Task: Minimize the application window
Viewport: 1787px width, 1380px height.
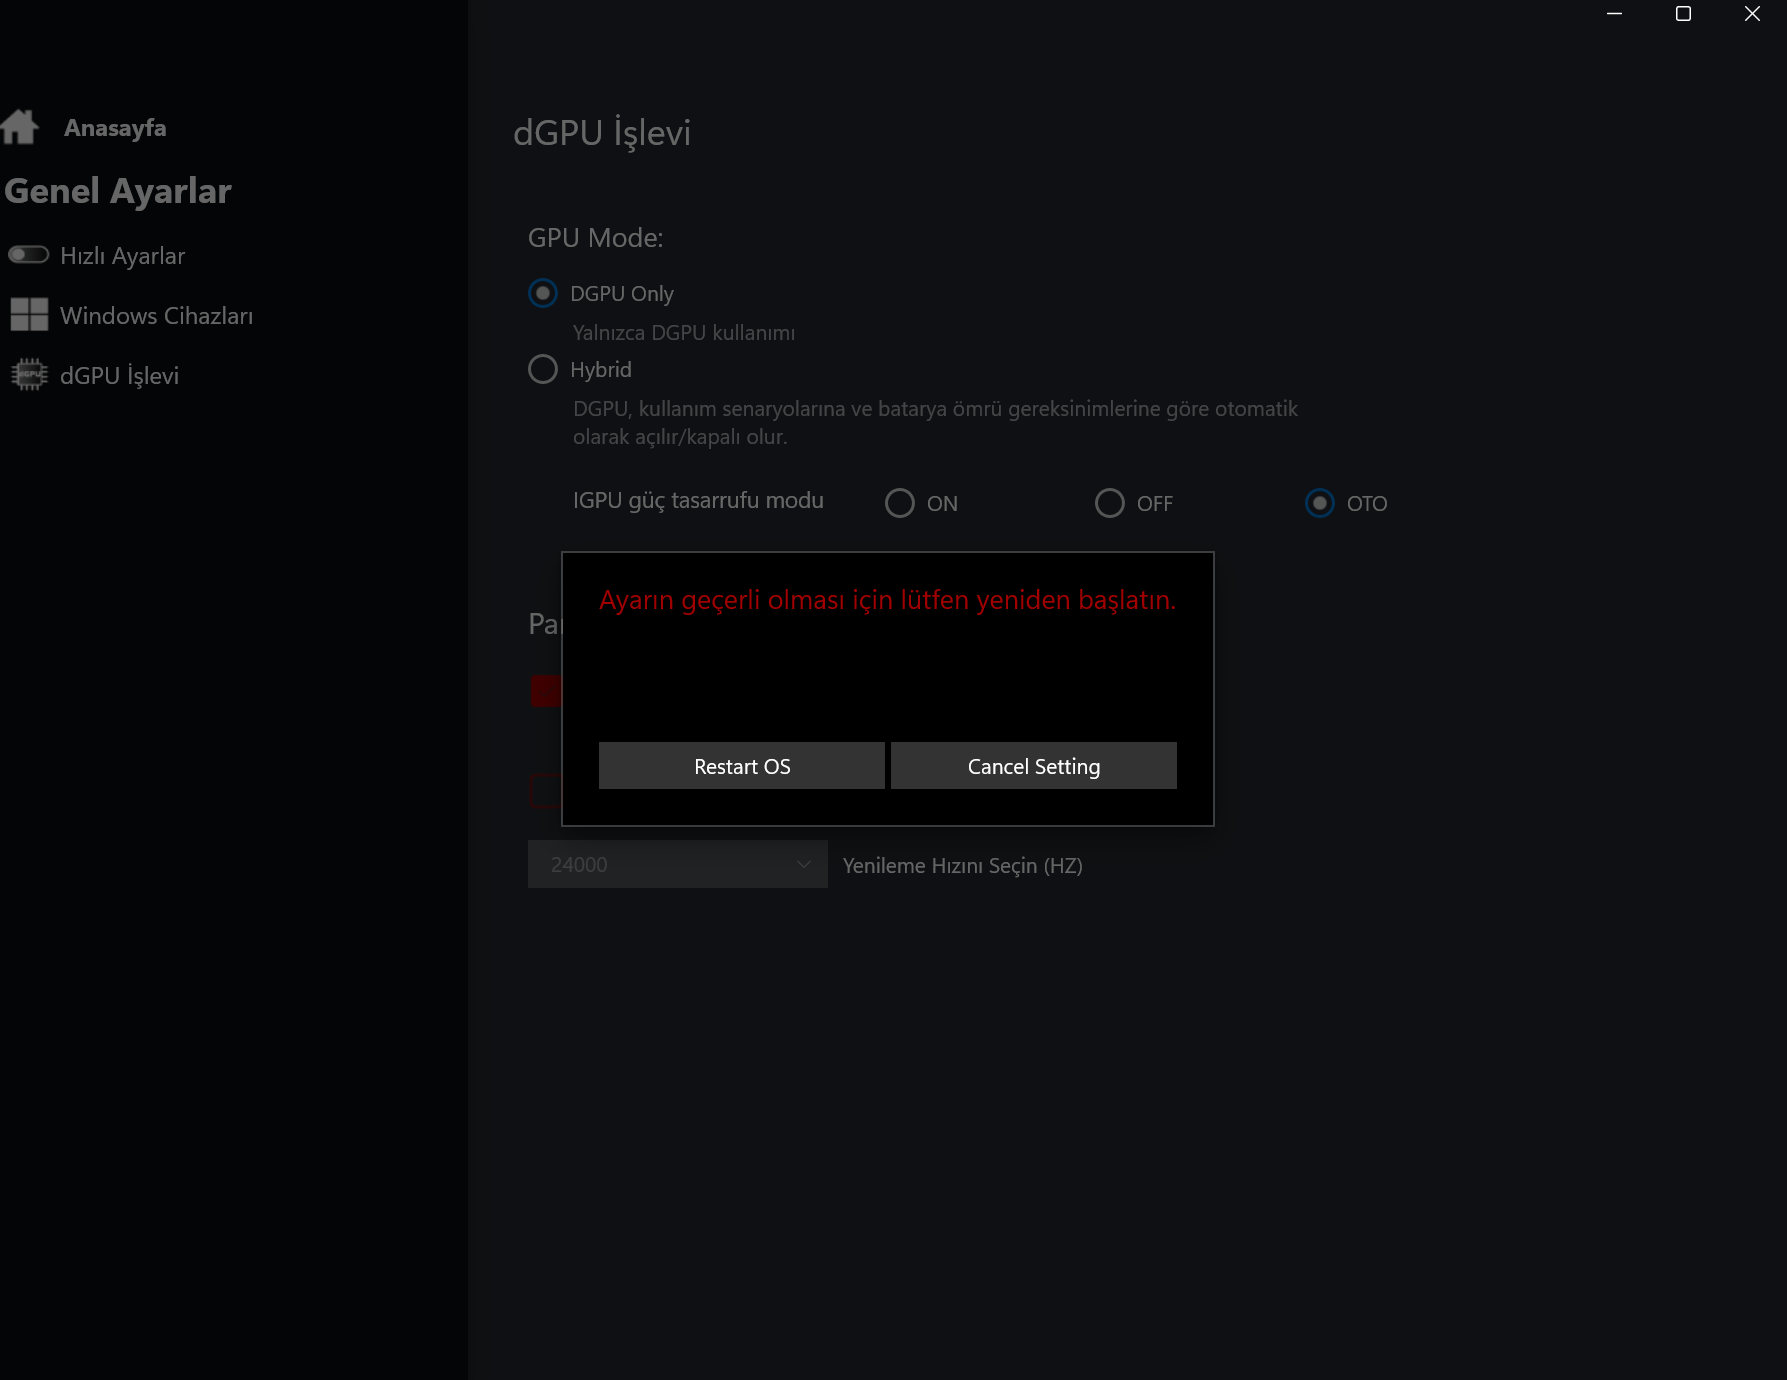Action: point(1614,14)
